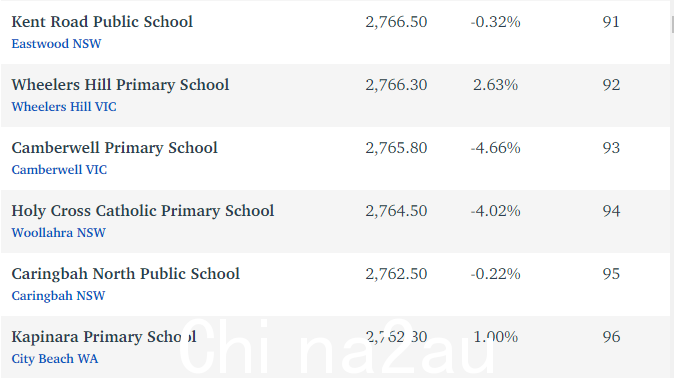Click the Kapinara Primary School name
Screen dimensions: 674x378
104,337
